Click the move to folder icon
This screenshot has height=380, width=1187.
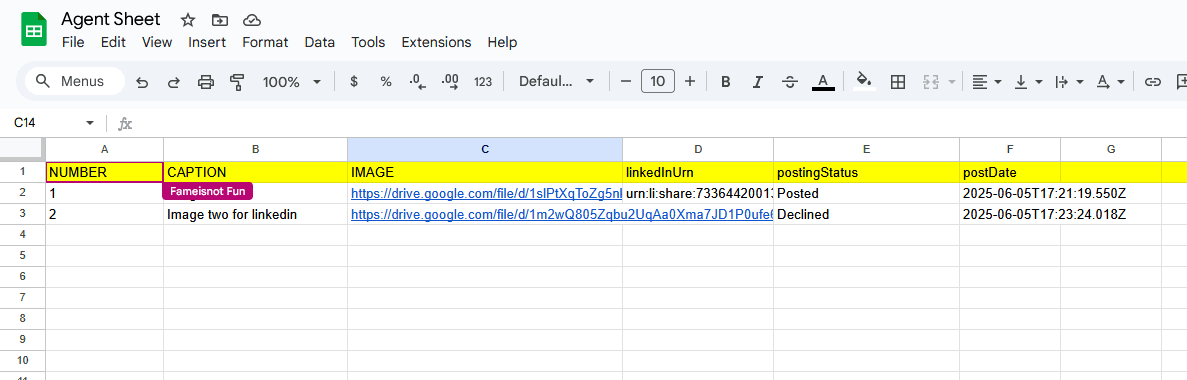click(220, 20)
